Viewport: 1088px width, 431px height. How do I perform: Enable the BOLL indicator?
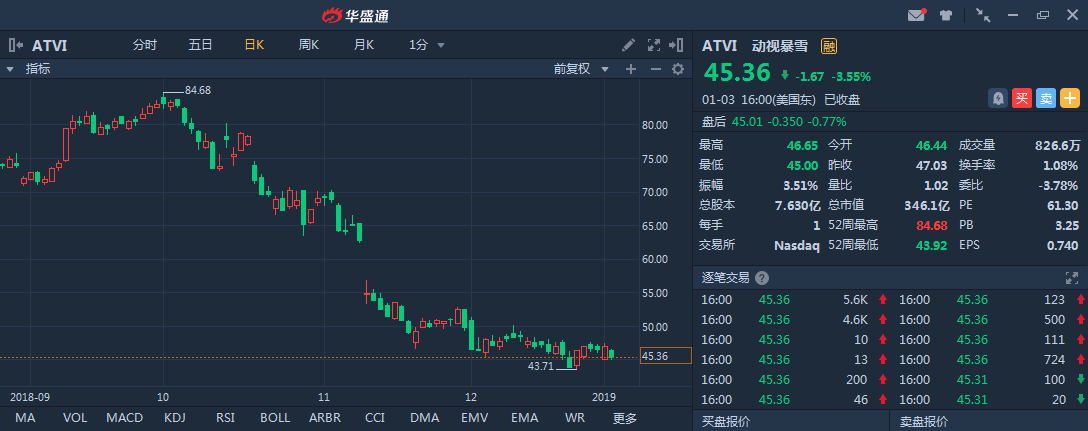[275, 418]
